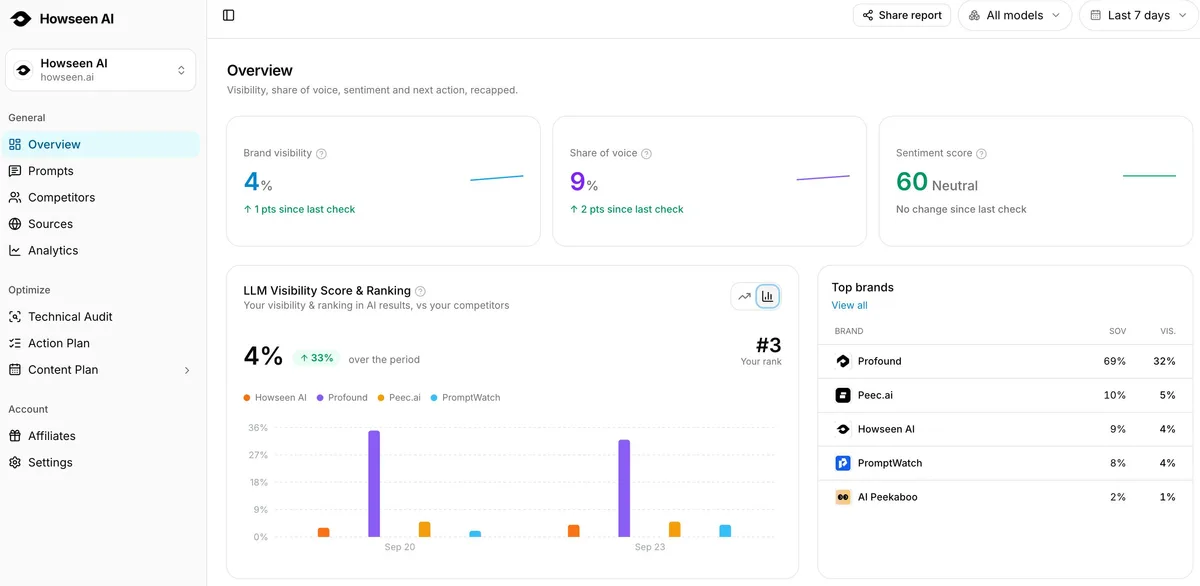Click the Peec.ai brand logo

click(843, 395)
